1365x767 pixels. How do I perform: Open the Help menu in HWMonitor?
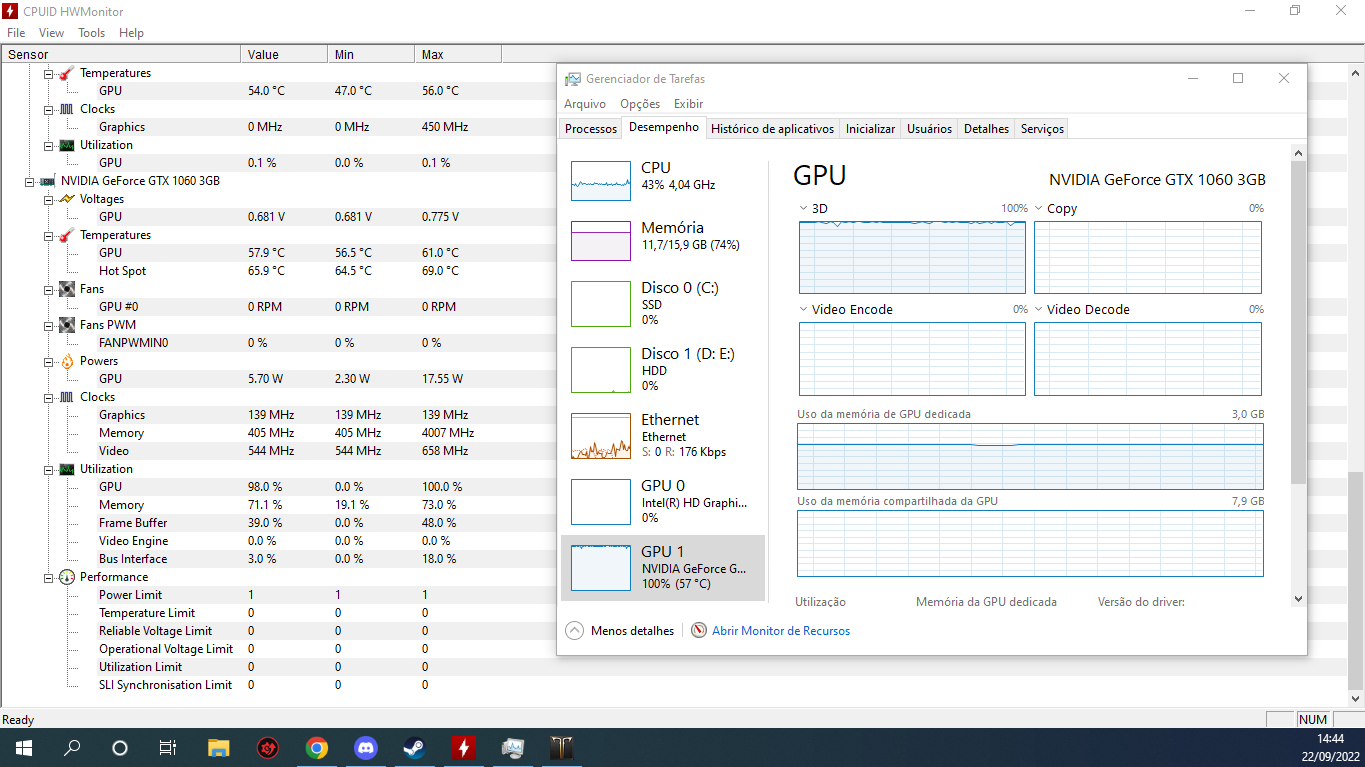pyautogui.click(x=131, y=33)
